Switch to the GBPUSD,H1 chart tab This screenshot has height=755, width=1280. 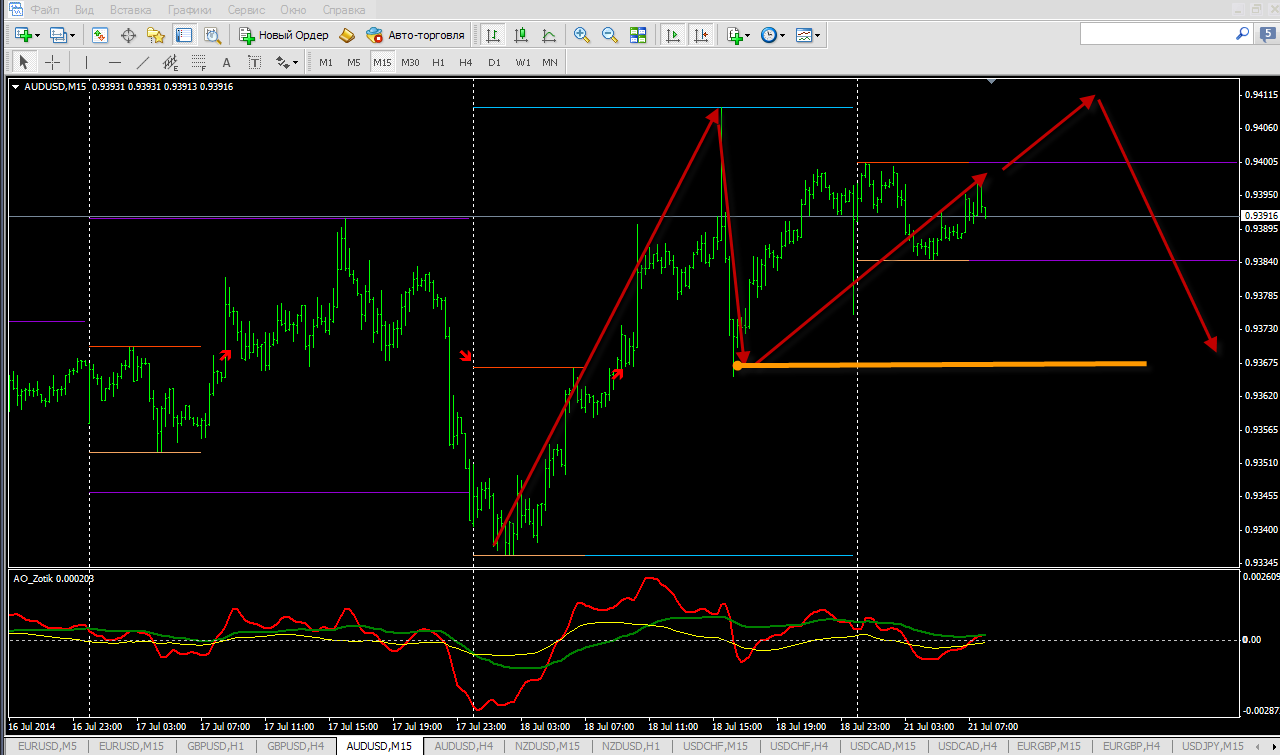[x=215, y=746]
